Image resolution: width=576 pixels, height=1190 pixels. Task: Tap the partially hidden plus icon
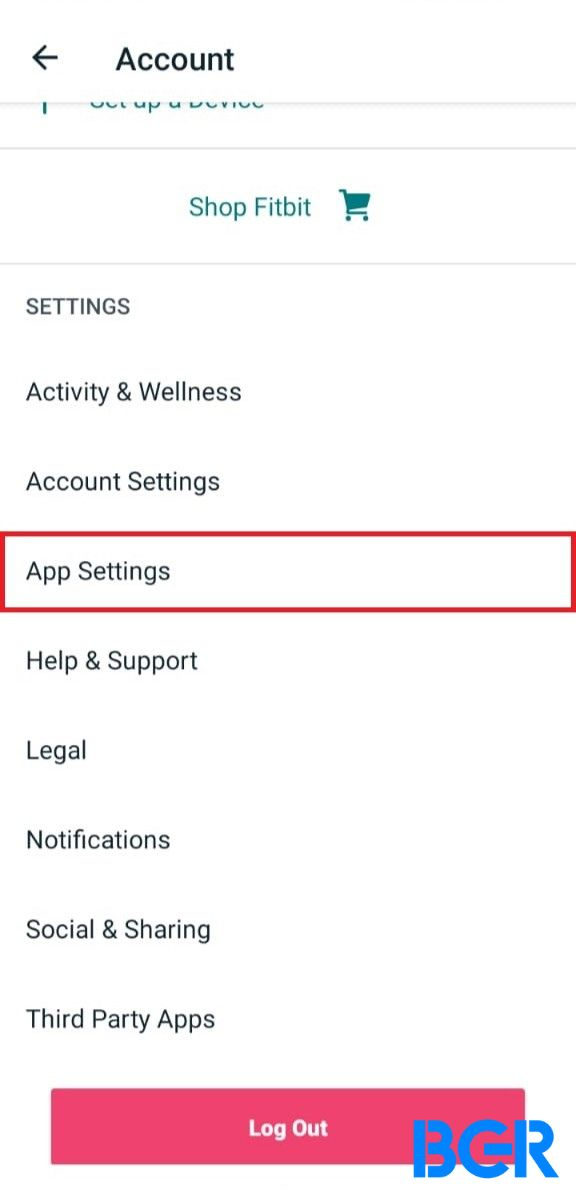(44, 106)
